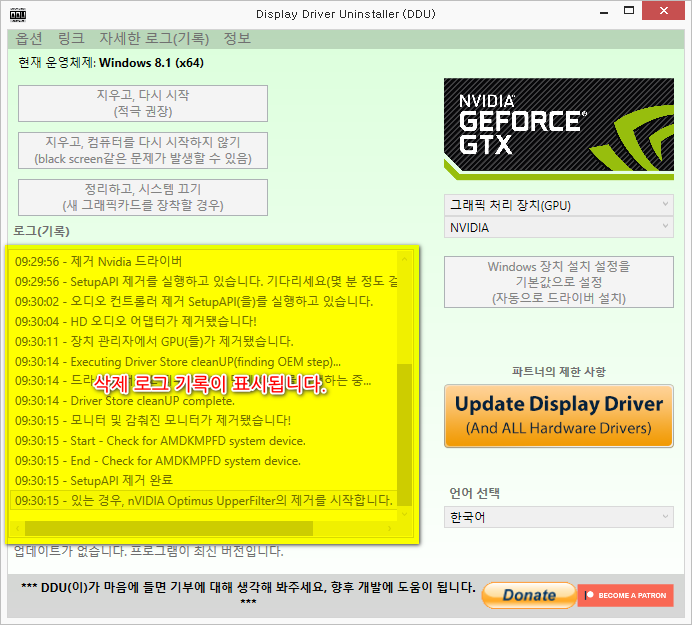Select log line '모니터 및 감춰진 모니터가 제거됐습니다!'
The height and width of the screenshot is (625, 692).
tap(203, 420)
